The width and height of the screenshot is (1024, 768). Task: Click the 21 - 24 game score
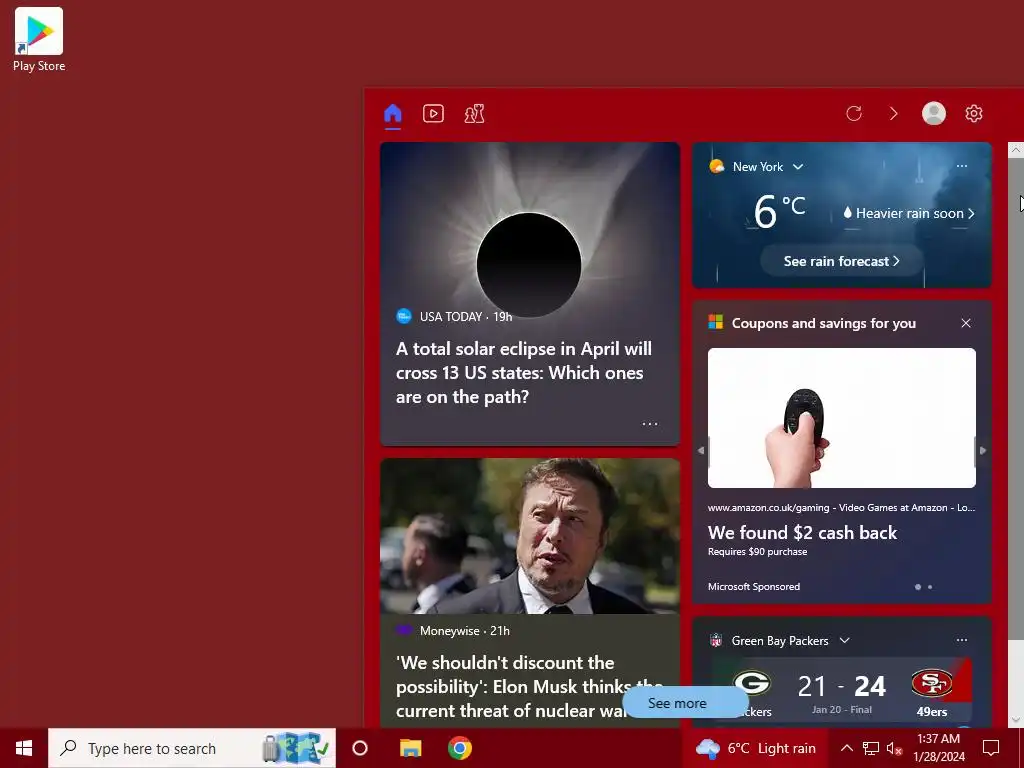tap(841, 686)
